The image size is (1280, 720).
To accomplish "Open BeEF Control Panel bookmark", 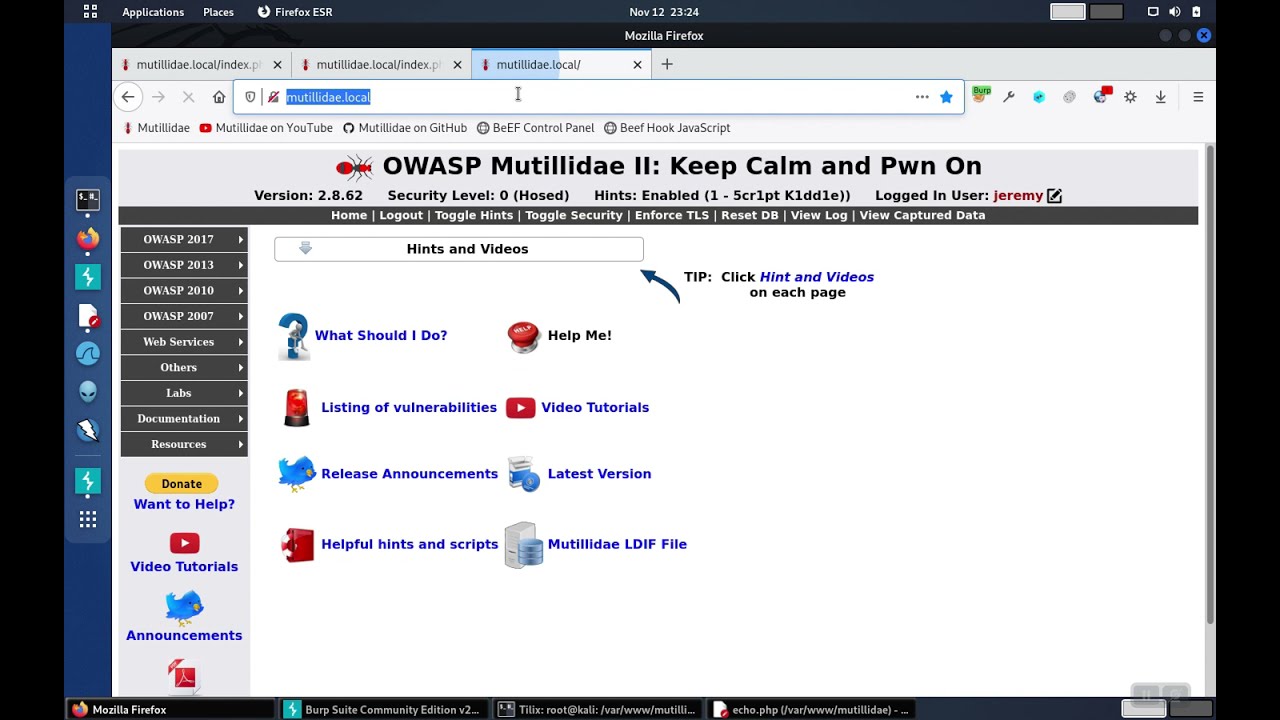I will (x=535, y=128).
